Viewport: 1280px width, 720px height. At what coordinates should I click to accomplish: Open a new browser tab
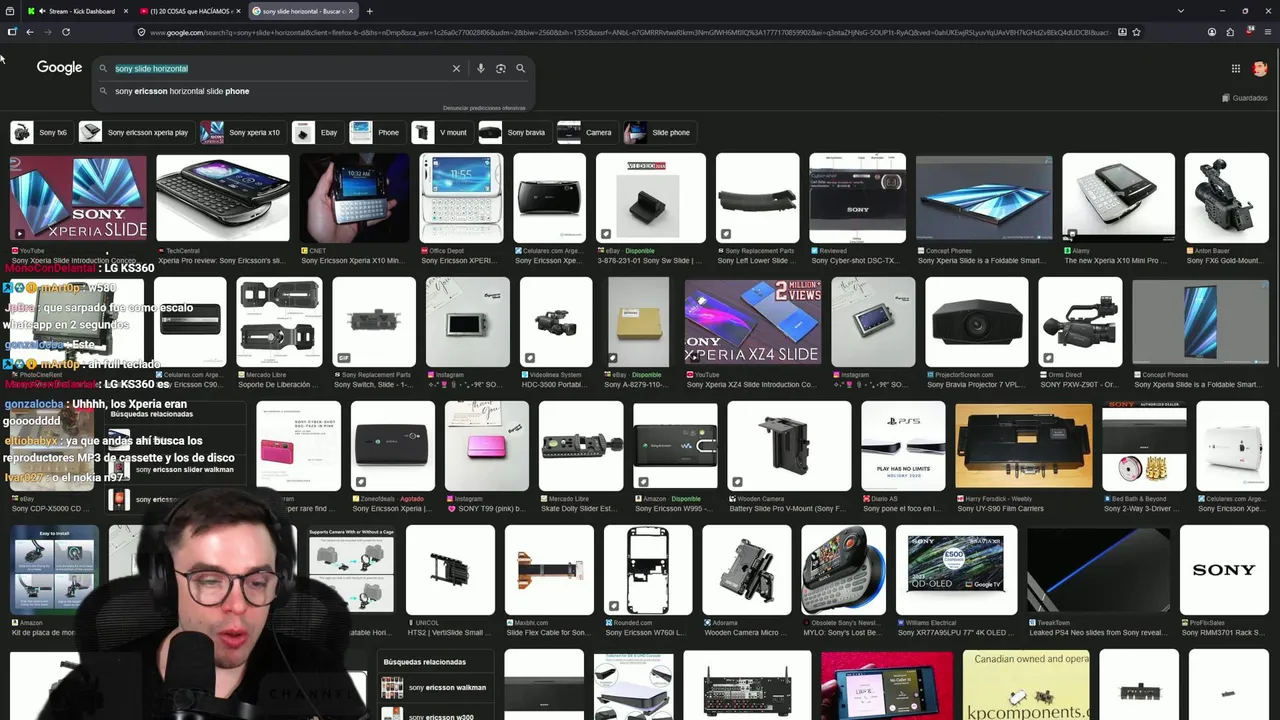pos(369,11)
